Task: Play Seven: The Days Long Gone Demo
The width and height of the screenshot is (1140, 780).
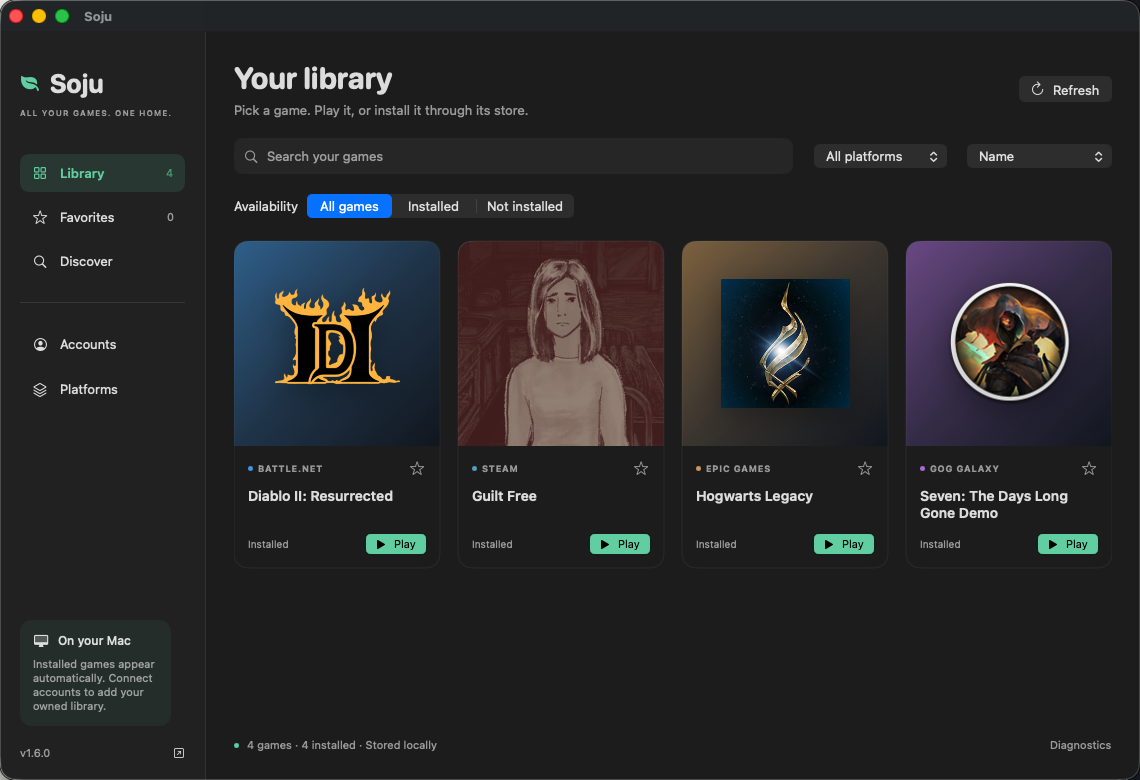Action: [1067, 544]
